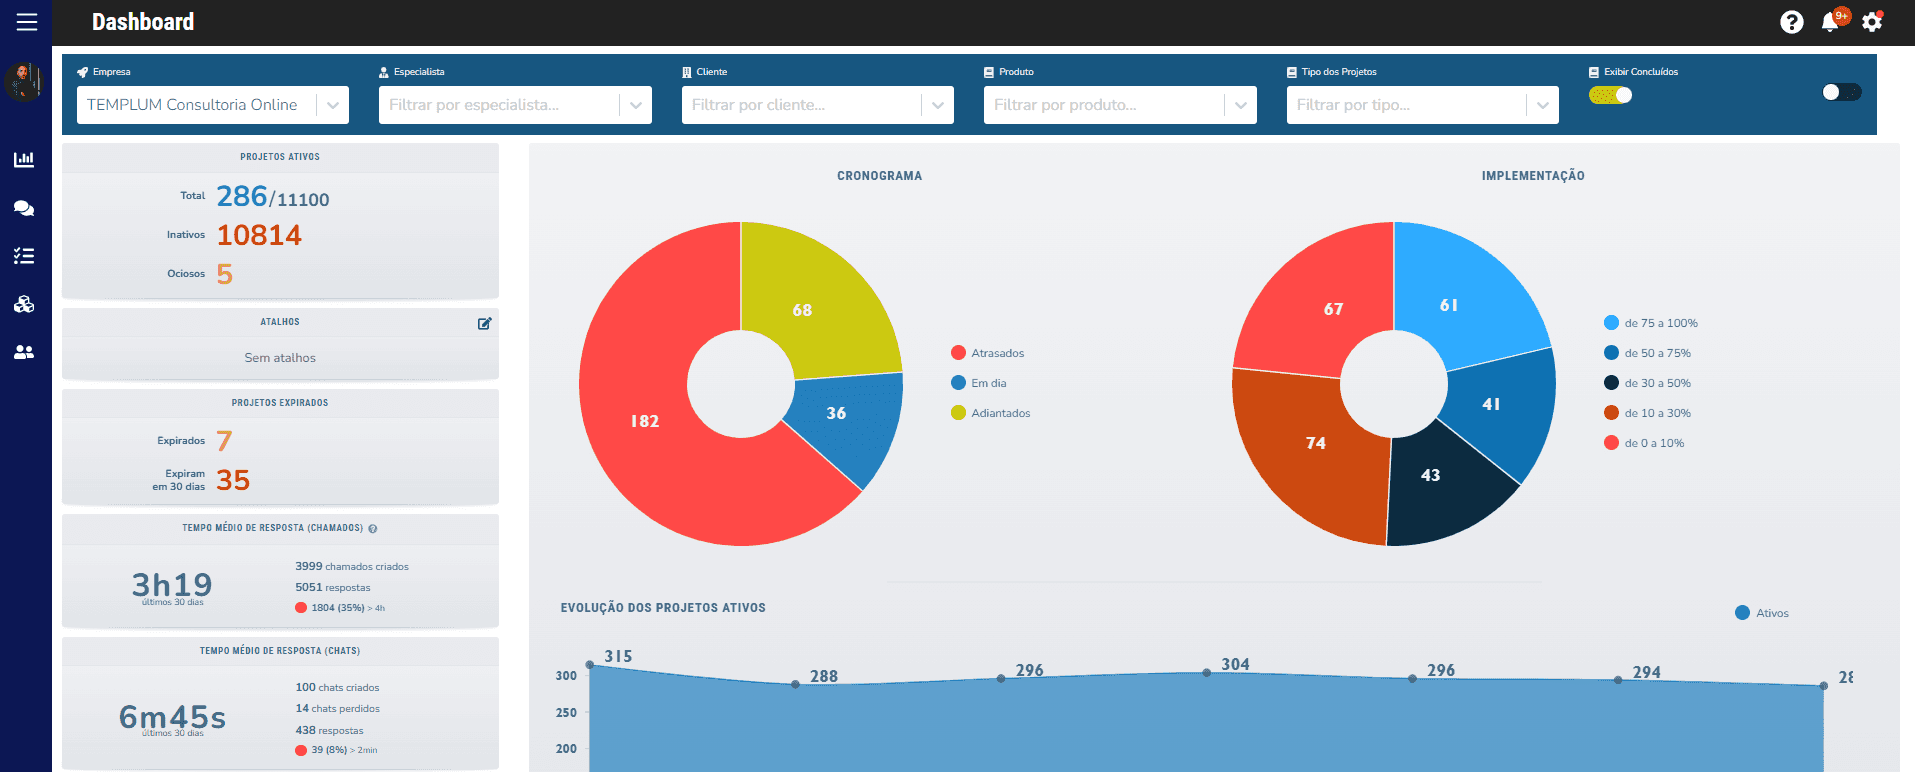Open the cubes products sidebar icon
Image resolution: width=1915 pixels, height=772 pixels.
pos(24,304)
